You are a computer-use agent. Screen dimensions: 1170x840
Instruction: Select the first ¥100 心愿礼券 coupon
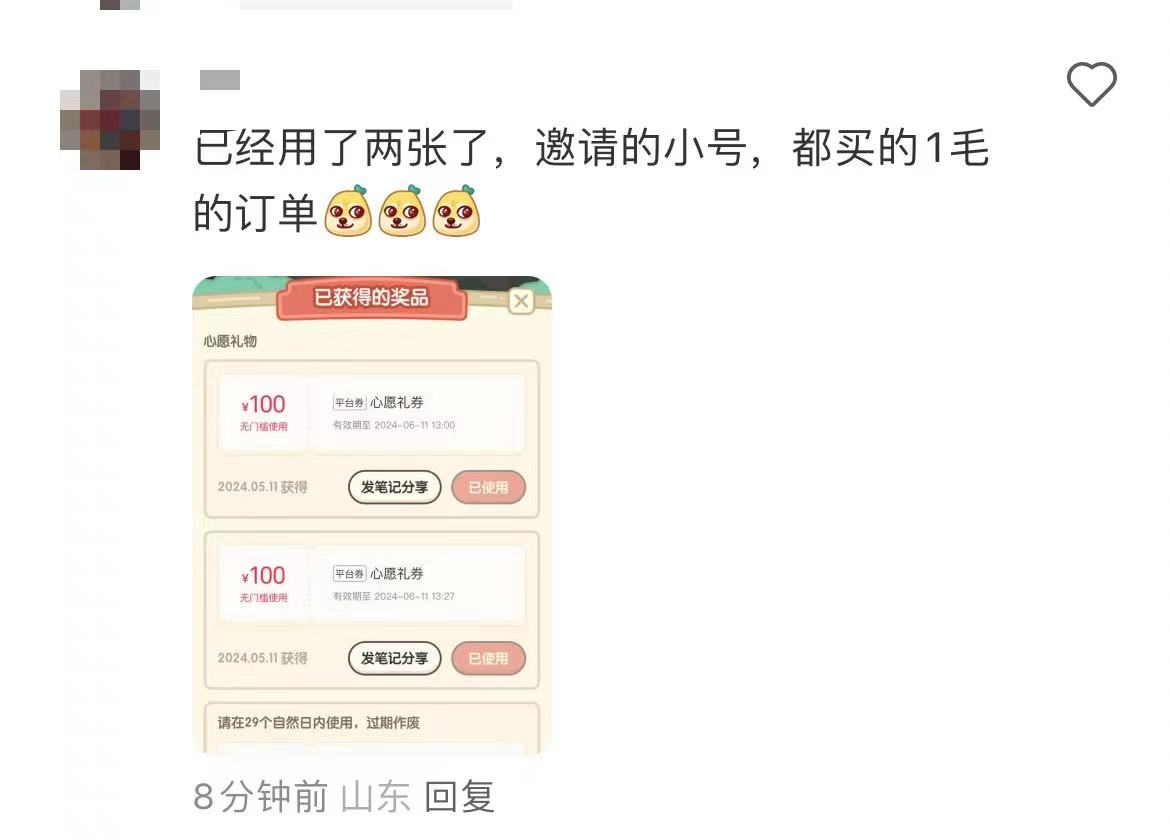click(x=372, y=413)
